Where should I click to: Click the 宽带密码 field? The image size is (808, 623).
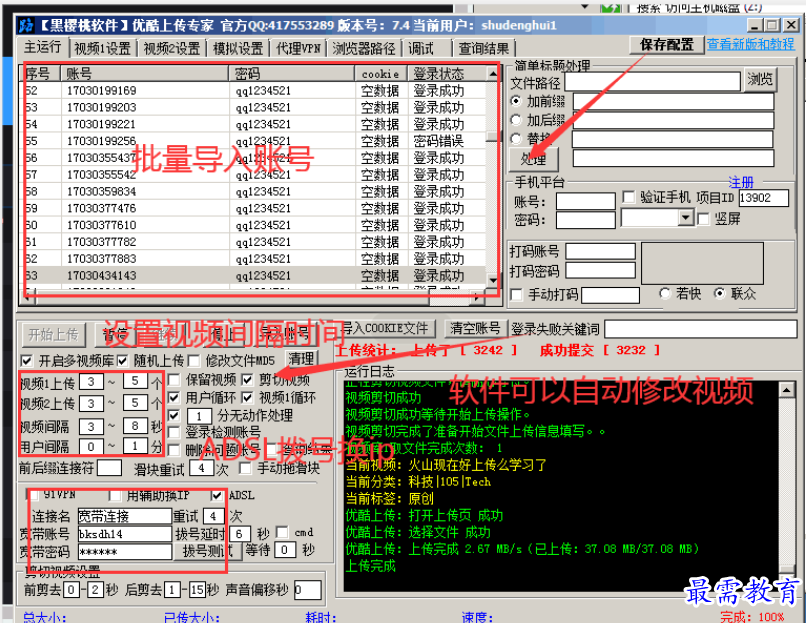[x=124, y=552]
